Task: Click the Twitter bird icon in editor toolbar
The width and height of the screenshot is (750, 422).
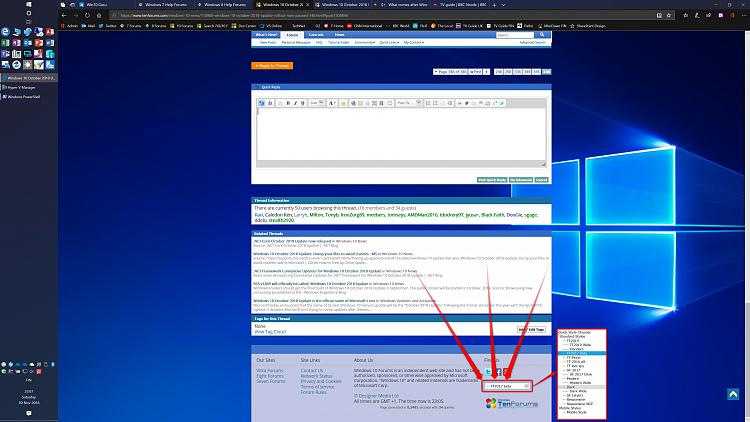Action: tap(502, 103)
